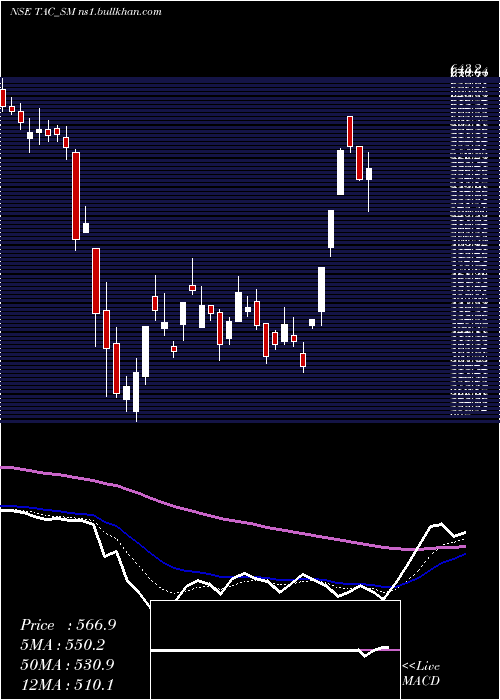
Task: Select the 50MA : 530.9 value
Action: pyautogui.click(x=67, y=665)
